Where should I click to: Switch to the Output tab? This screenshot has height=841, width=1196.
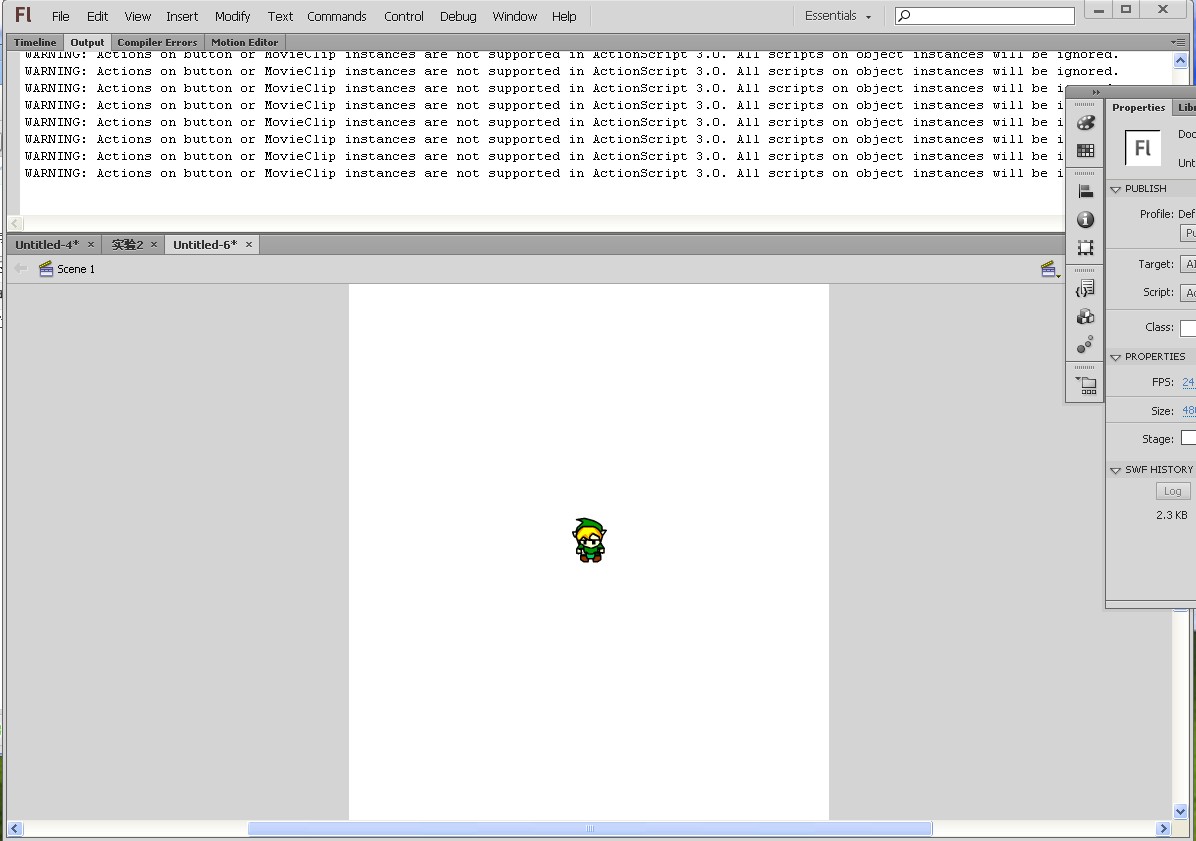point(87,42)
